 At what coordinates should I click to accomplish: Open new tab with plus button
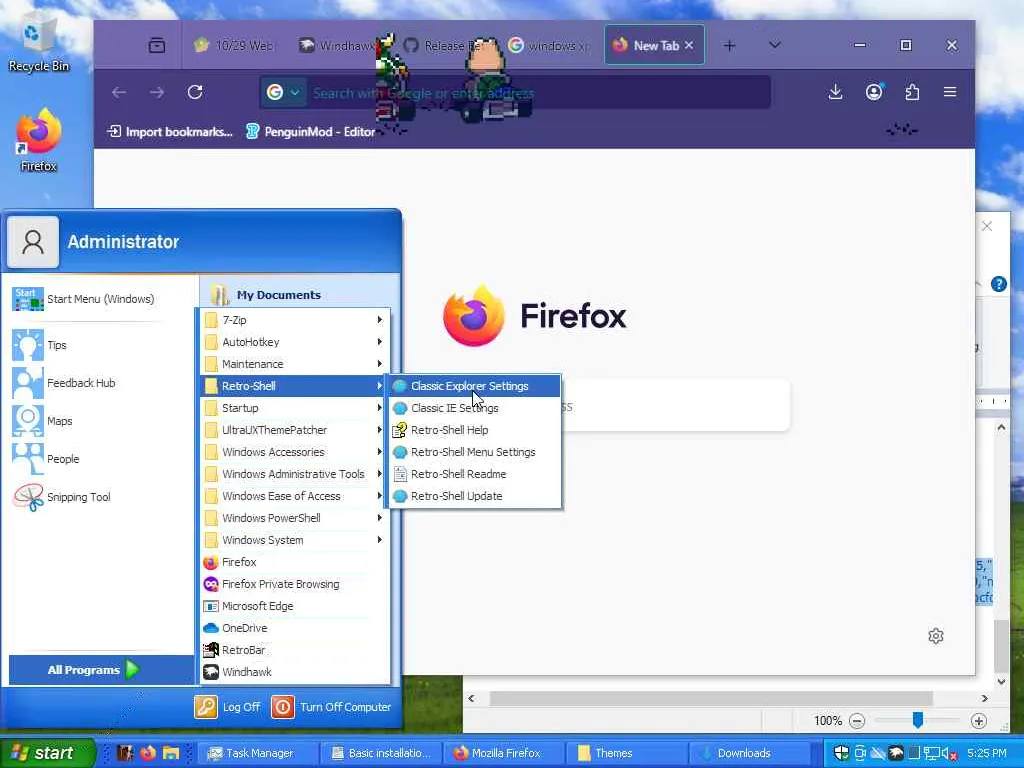tap(729, 46)
